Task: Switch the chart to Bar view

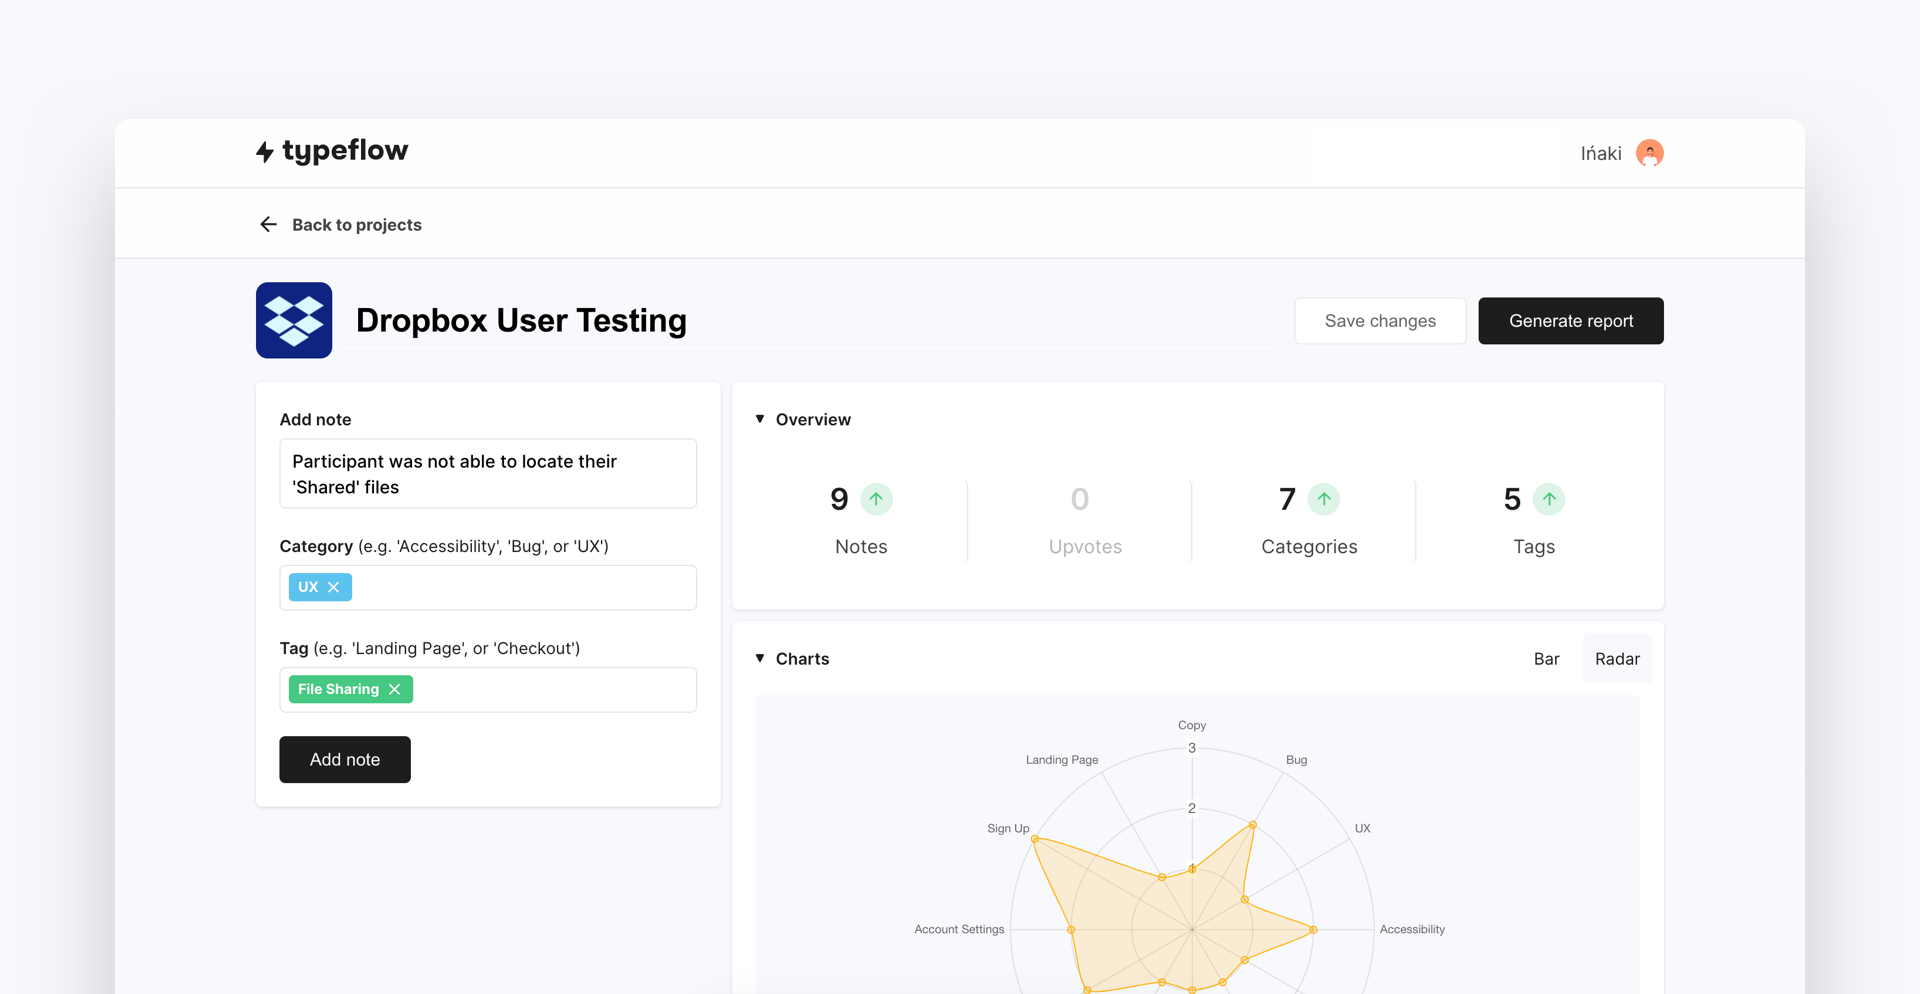Action: pyautogui.click(x=1546, y=658)
